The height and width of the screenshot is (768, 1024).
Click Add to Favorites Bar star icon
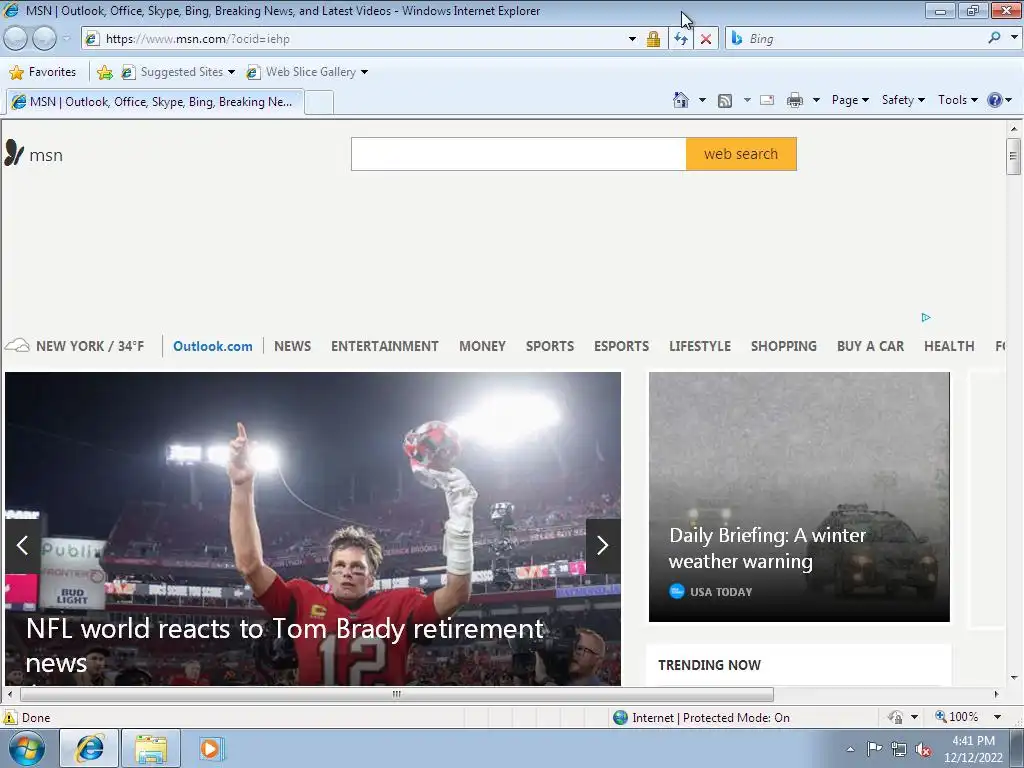(x=104, y=72)
